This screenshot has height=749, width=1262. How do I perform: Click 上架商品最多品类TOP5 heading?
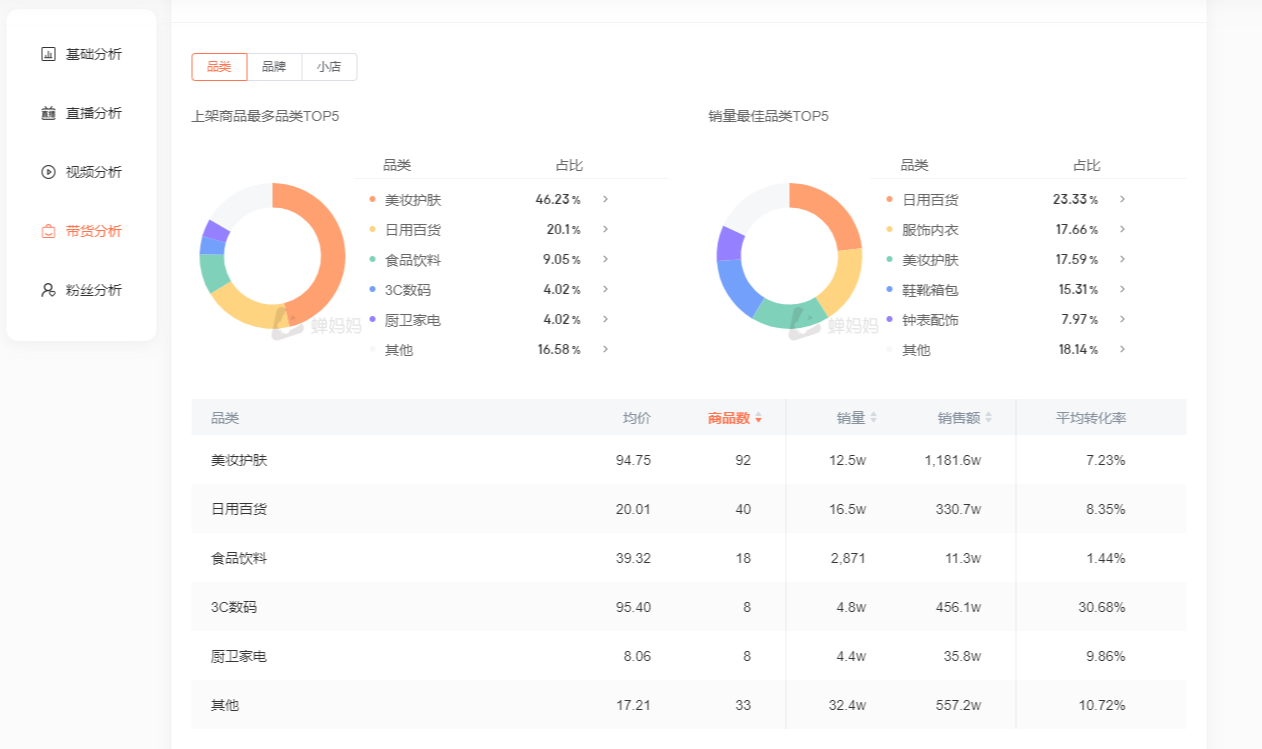(x=265, y=116)
